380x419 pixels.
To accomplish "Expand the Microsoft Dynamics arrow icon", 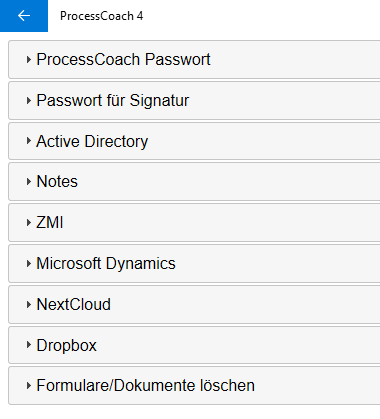I will (29, 264).
